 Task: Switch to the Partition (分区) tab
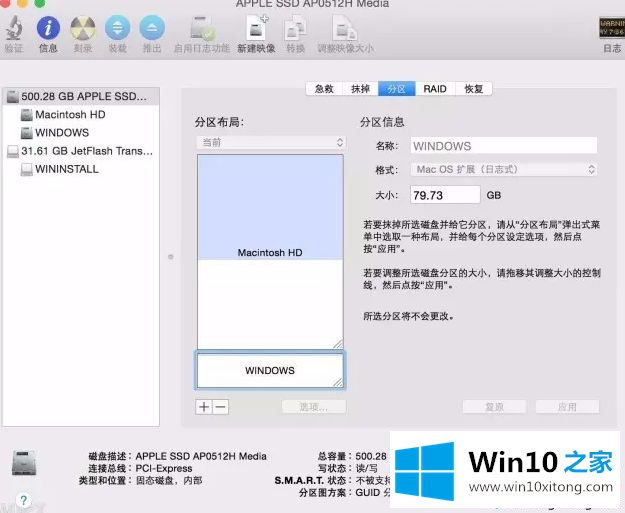click(x=397, y=89)
